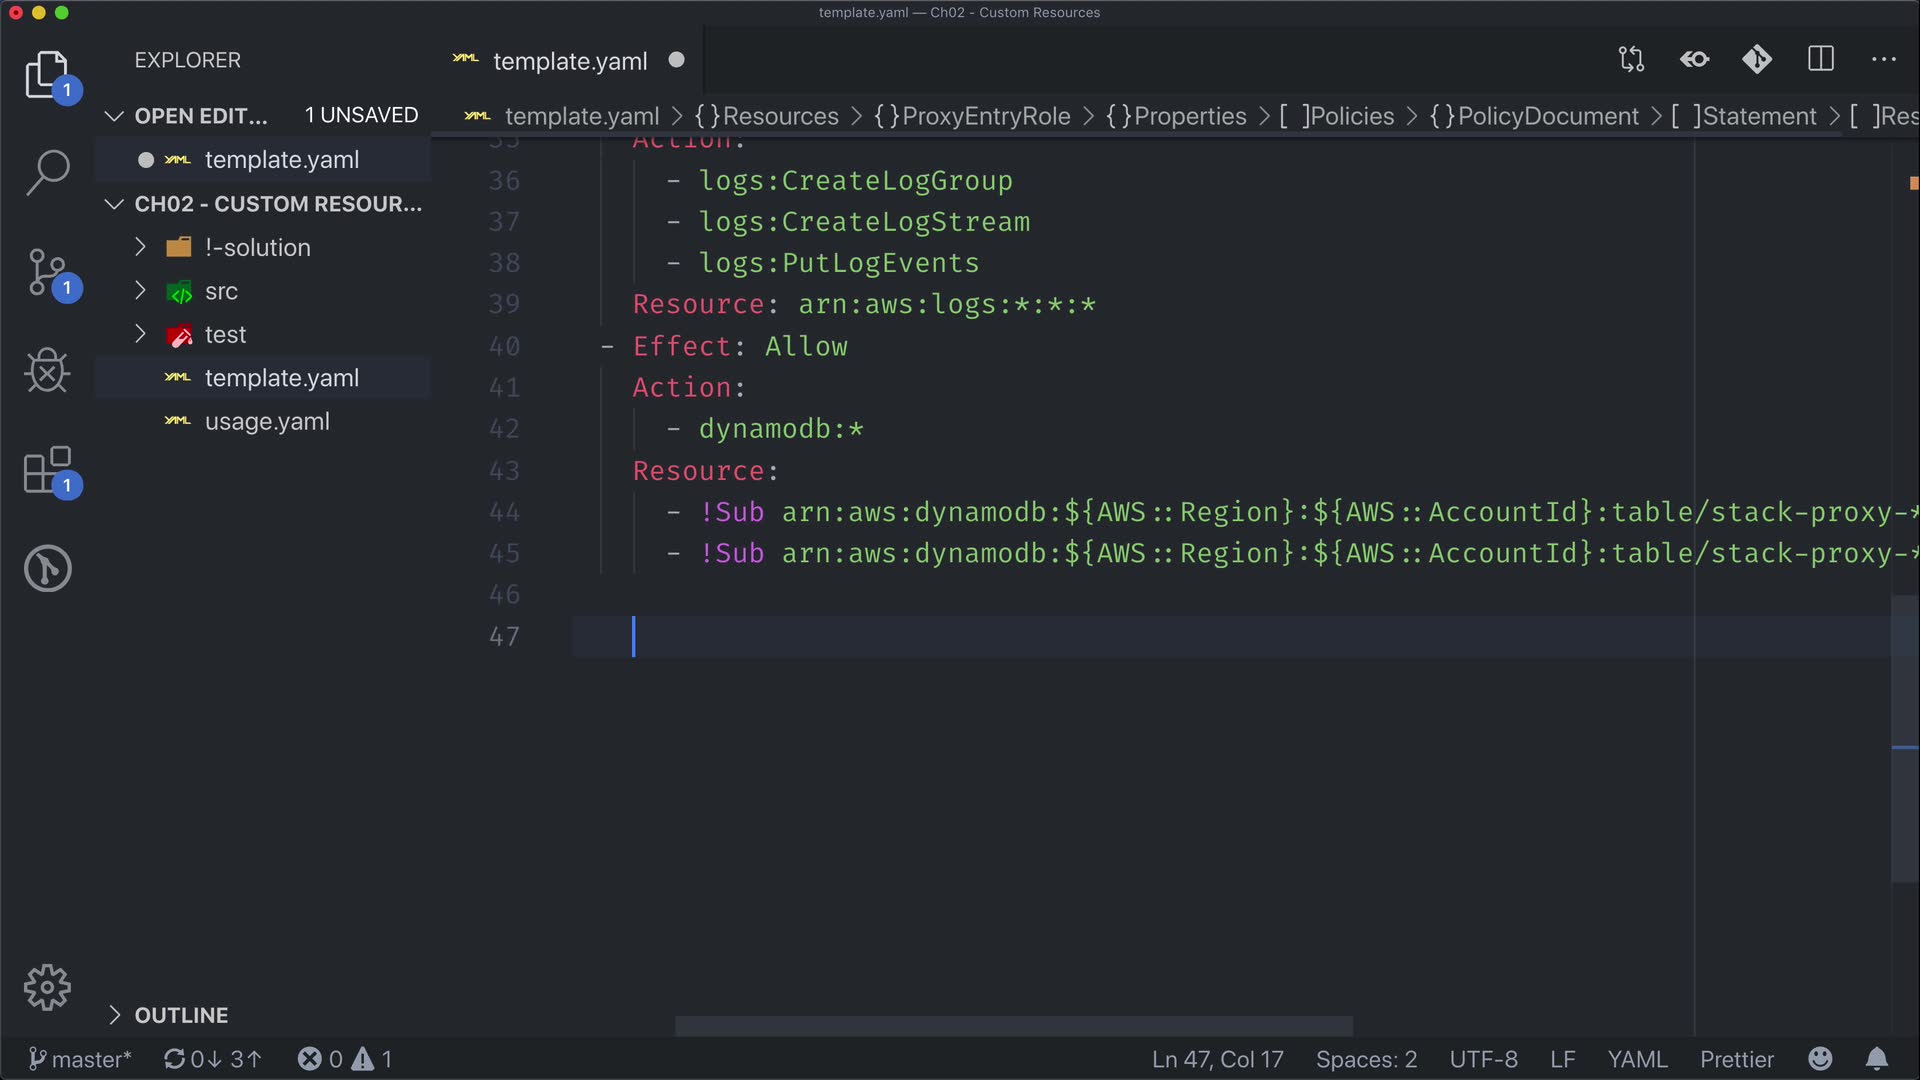Open the Search view in activity bar

click(x=47, y=172)
